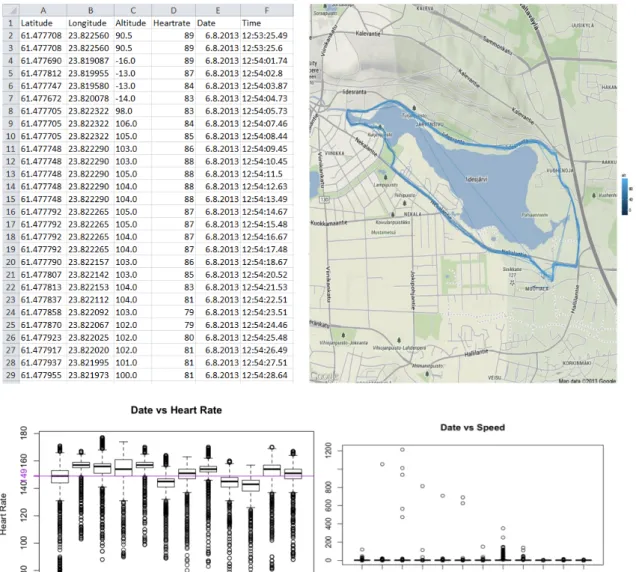Click latitude cell 61.477955
The width and height of the screenshot is (636, 572).
click(41, 375)
